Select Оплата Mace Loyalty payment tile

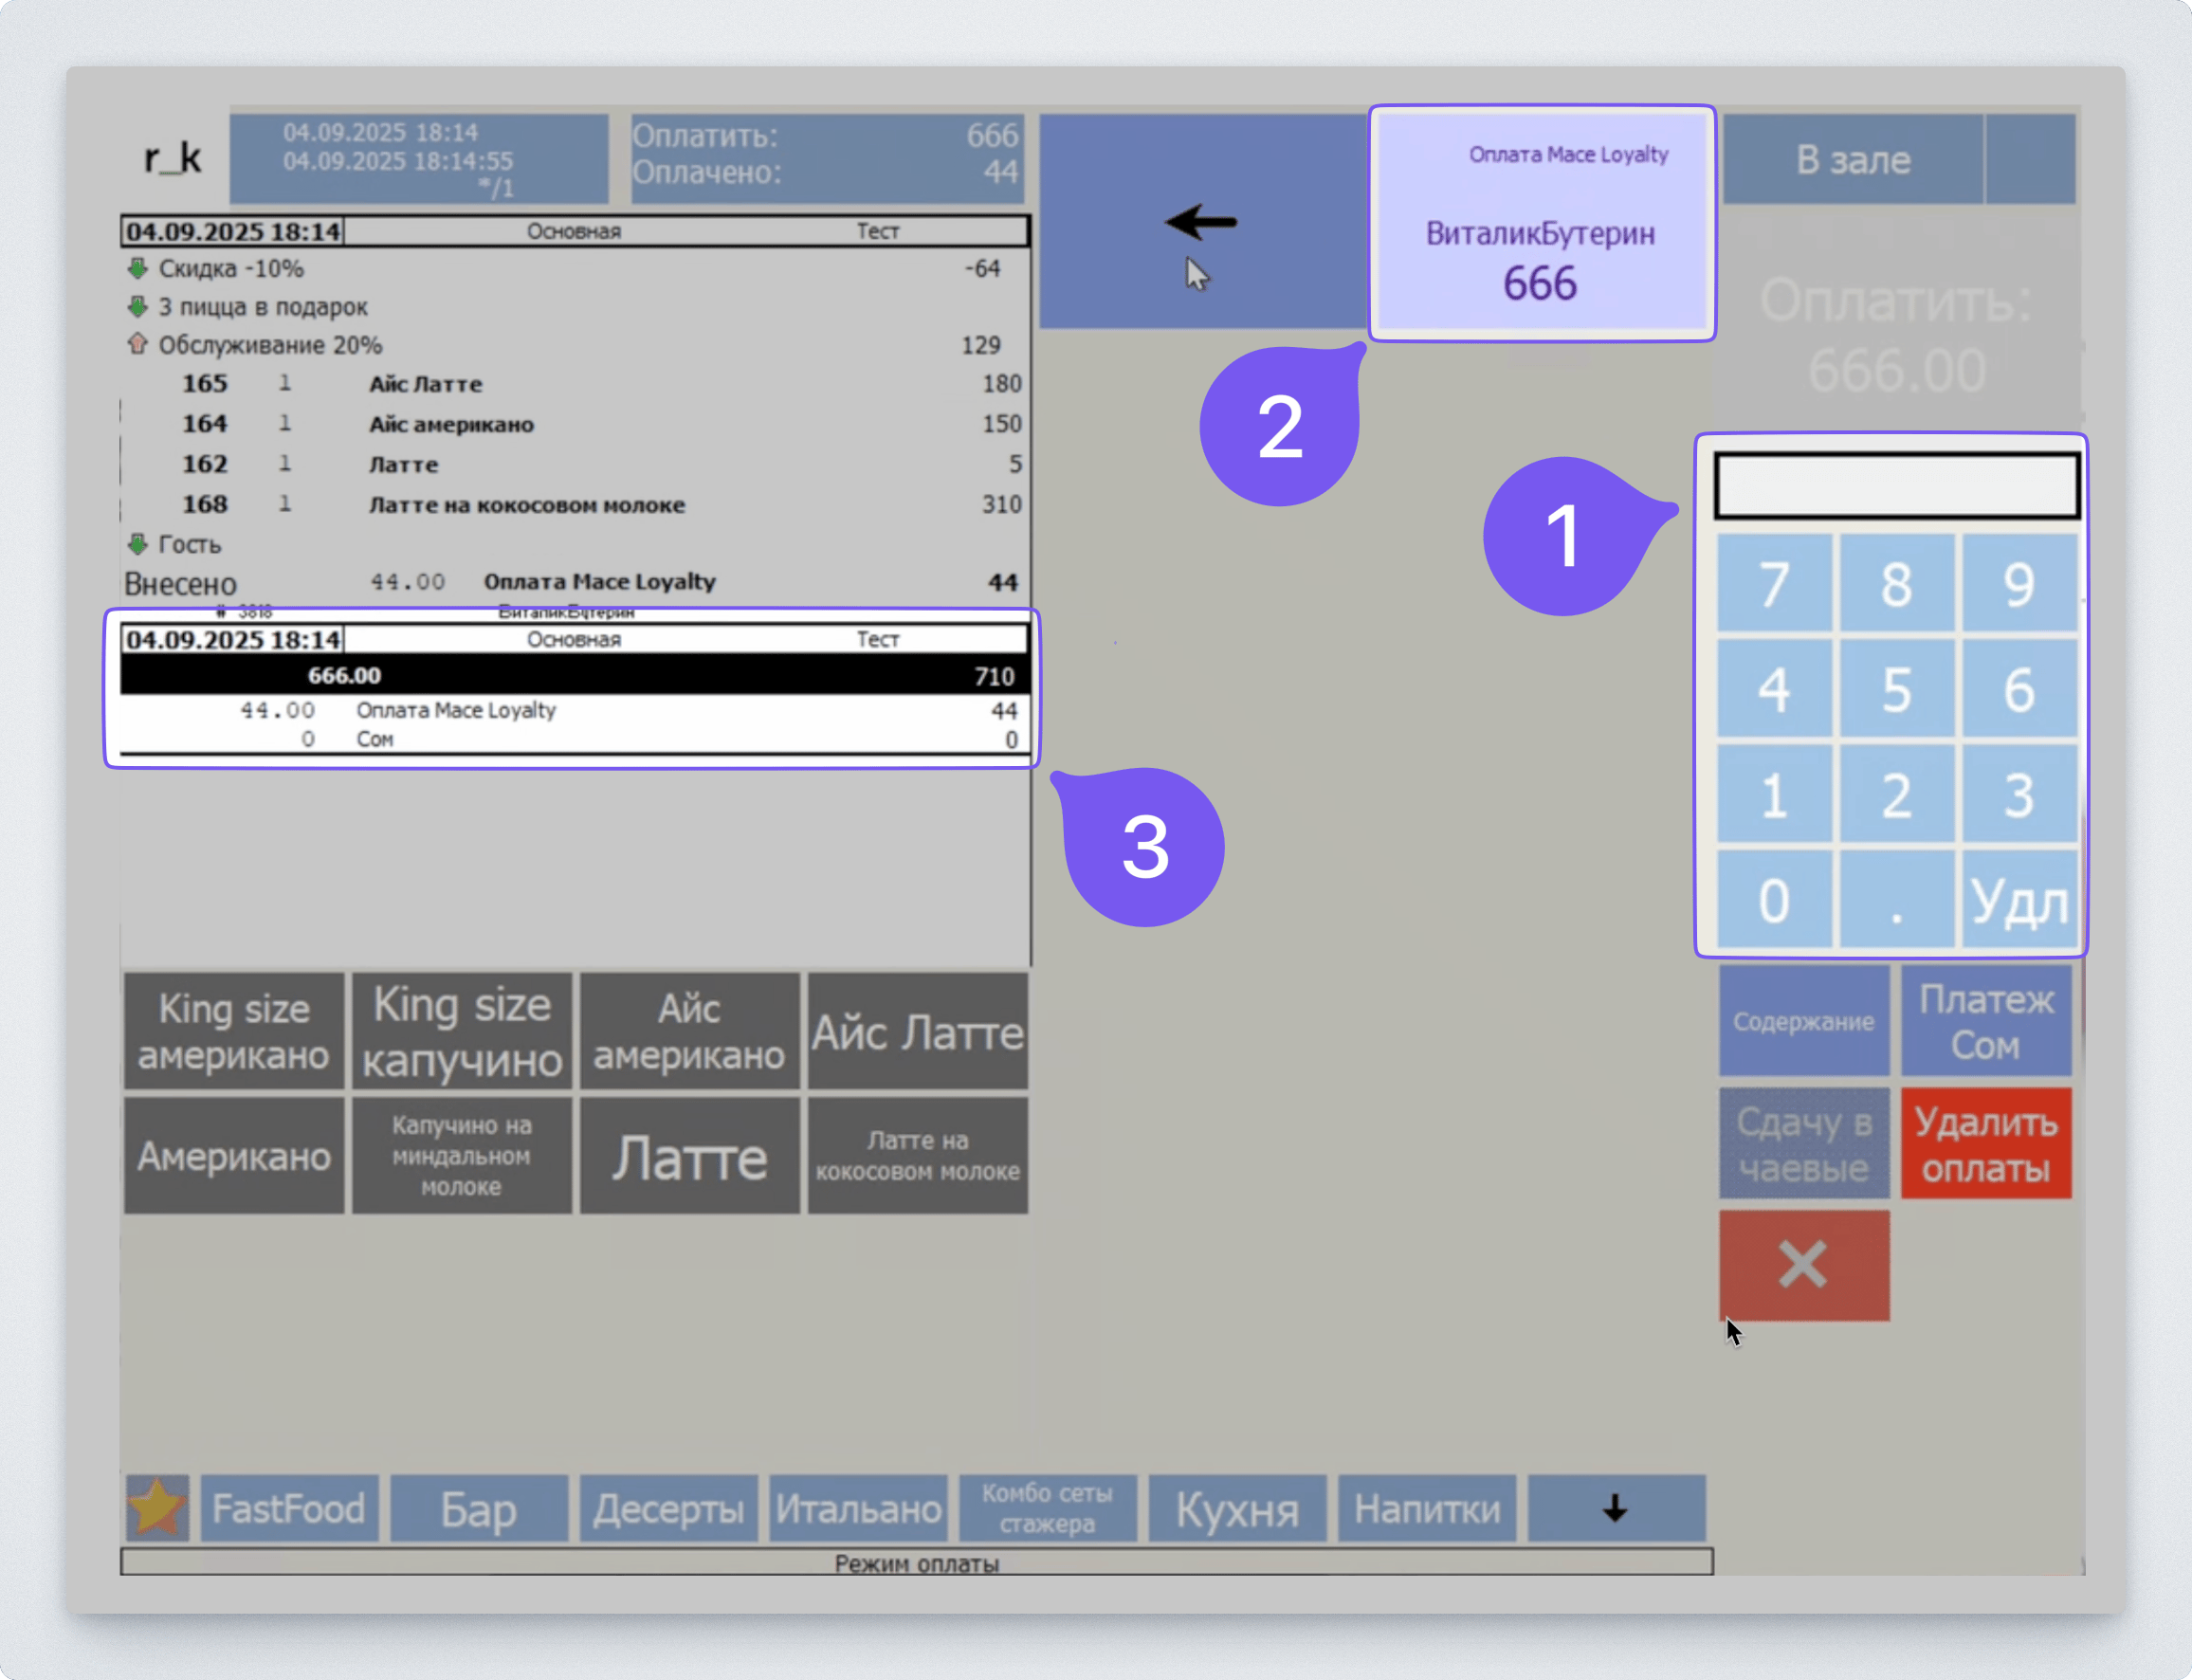click(1541, 223)
